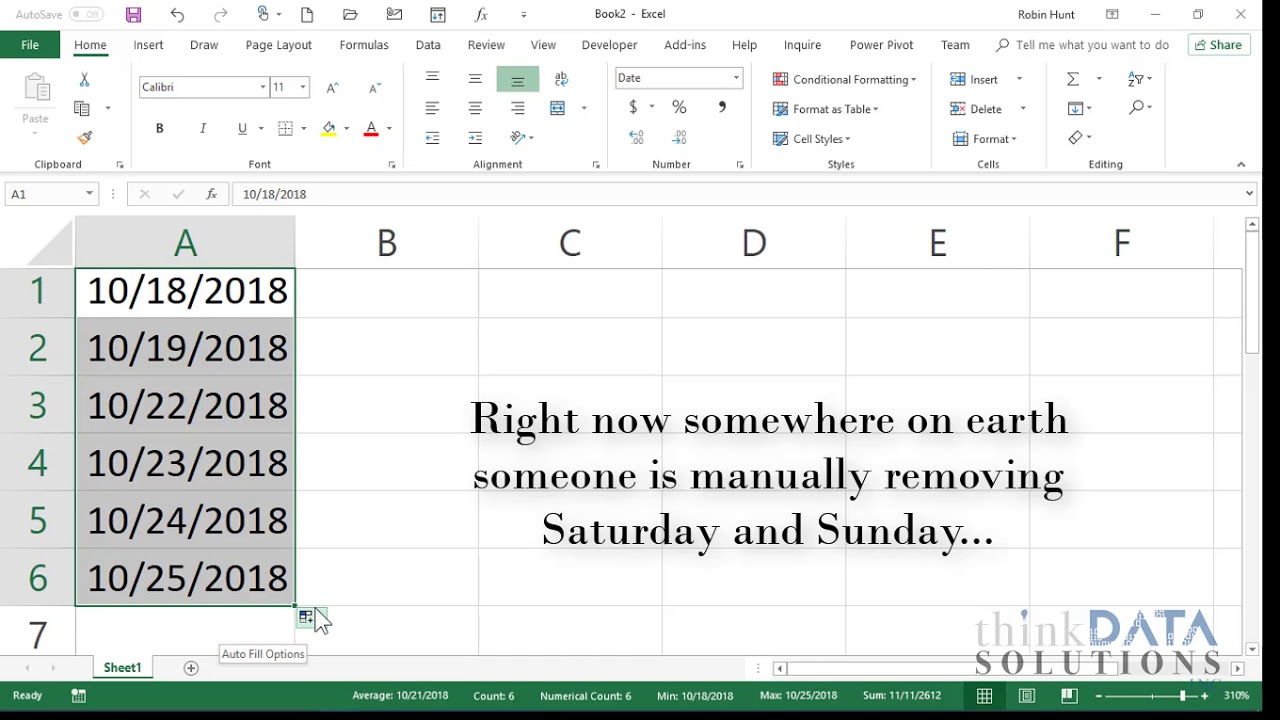Viewport: 1280px width, 720px height.
Task: Toggle Normal view button in status bar
Action: (x=985, y=696)
